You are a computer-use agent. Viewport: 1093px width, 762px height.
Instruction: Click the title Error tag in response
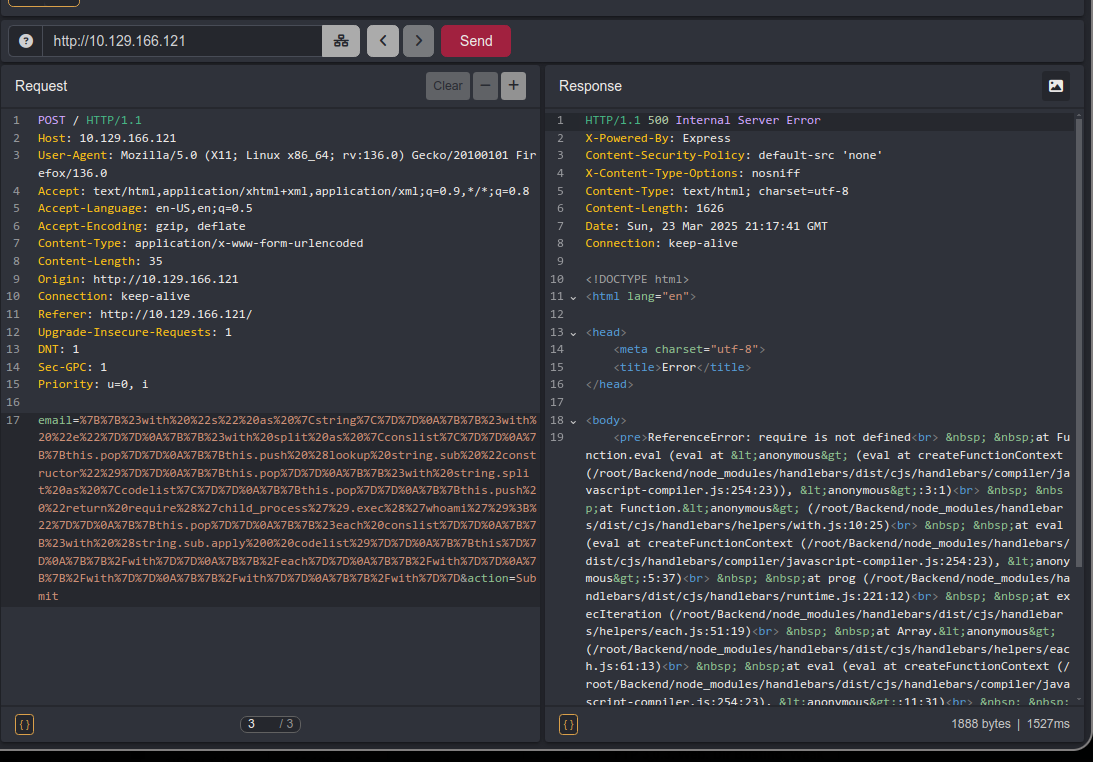click(682, 367)
